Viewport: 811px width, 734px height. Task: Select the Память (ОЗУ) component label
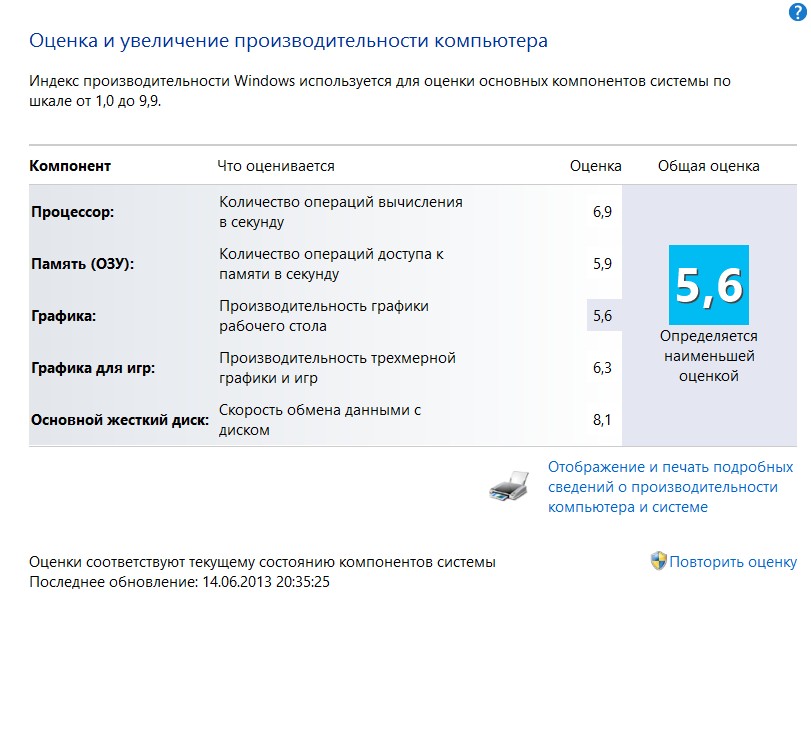82,264
